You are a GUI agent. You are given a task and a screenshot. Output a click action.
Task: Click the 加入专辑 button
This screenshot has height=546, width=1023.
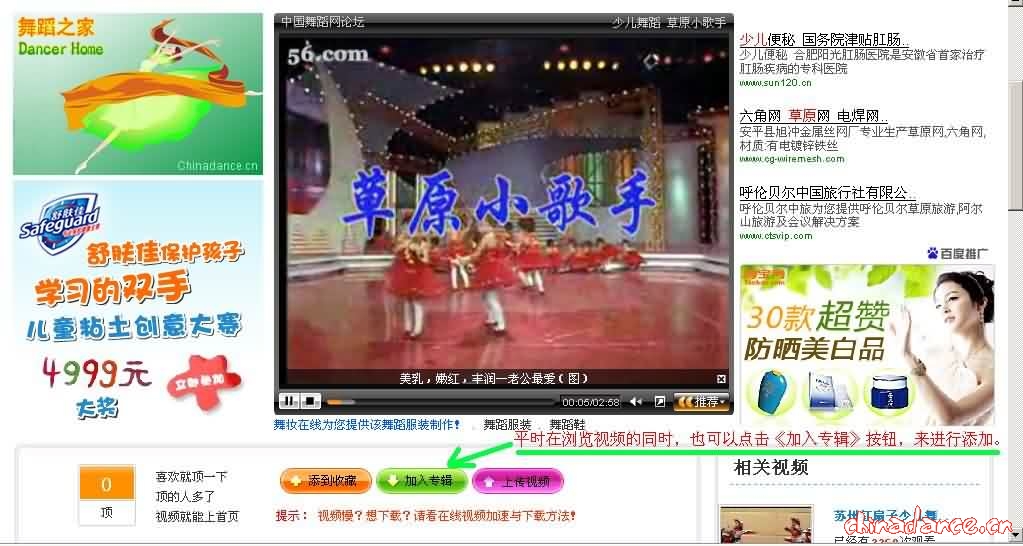pyautogui.click(x=422, y=481)
